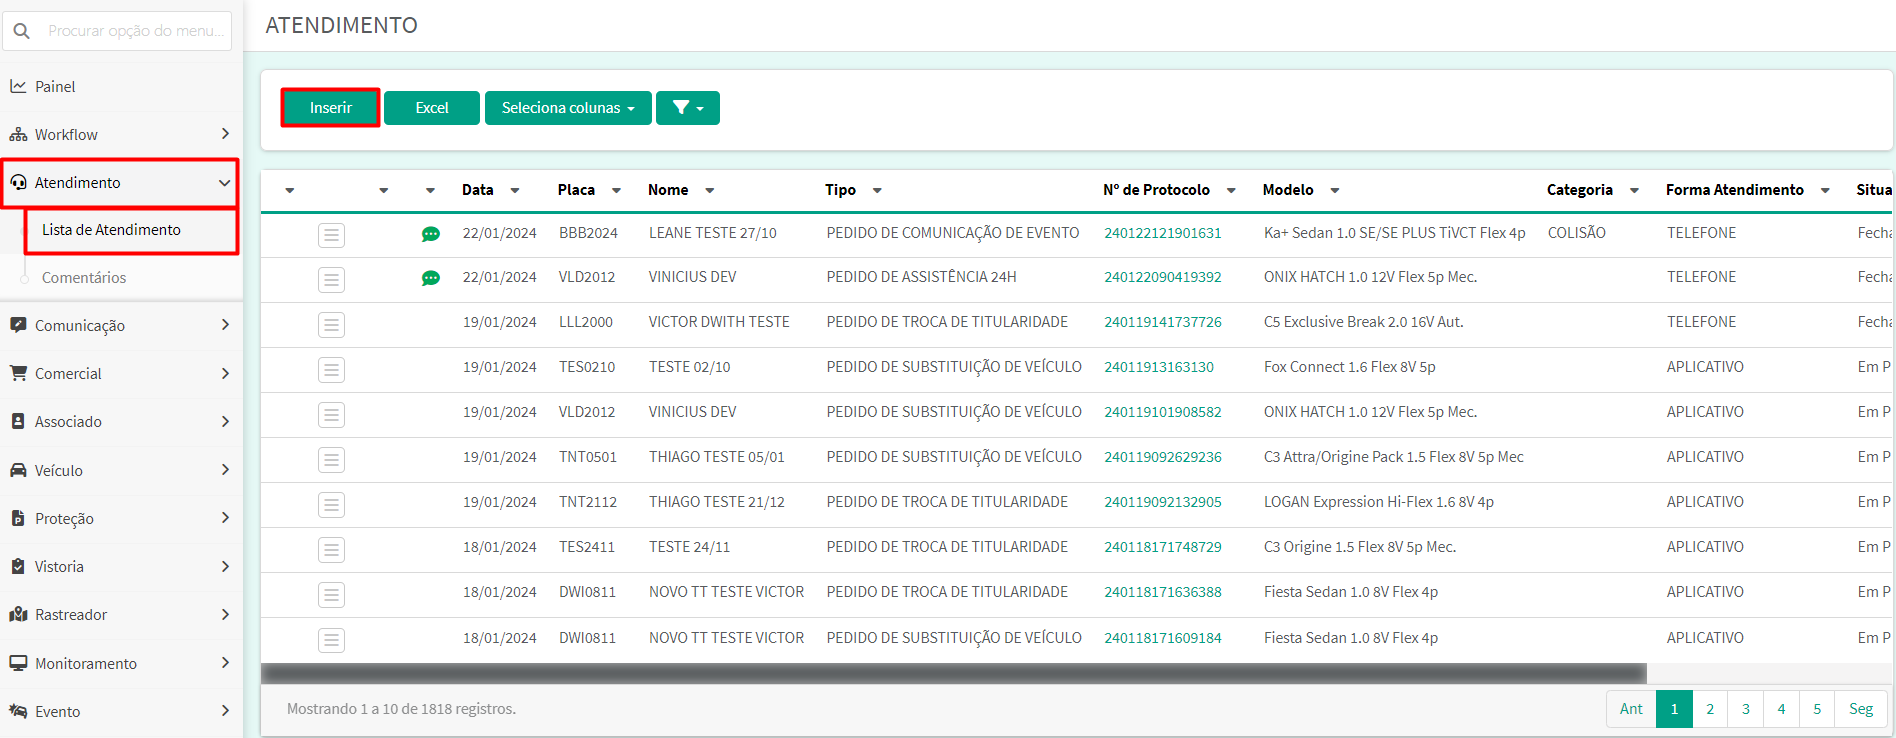Image resolution: width=1896 pixels, height=738 pixels.
Task: Expand the Workflow menu chevron
Action: coord(225,134)
